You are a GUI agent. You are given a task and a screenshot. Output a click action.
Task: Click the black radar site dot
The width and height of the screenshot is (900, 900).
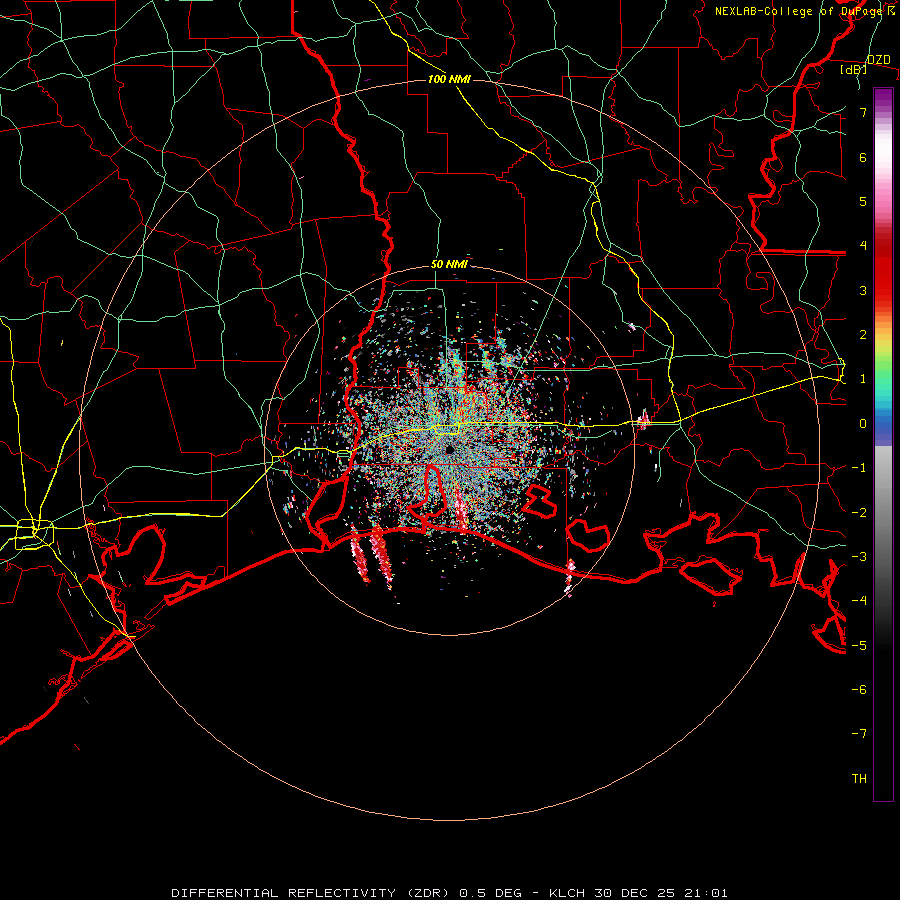click(449, 449)
